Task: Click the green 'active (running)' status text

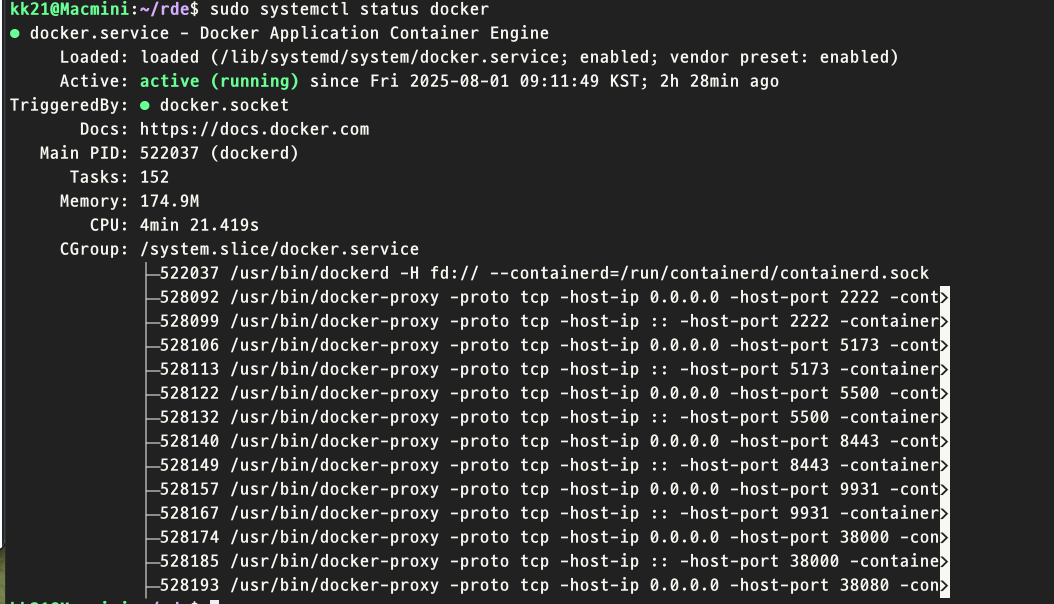Action: [219, 81]
